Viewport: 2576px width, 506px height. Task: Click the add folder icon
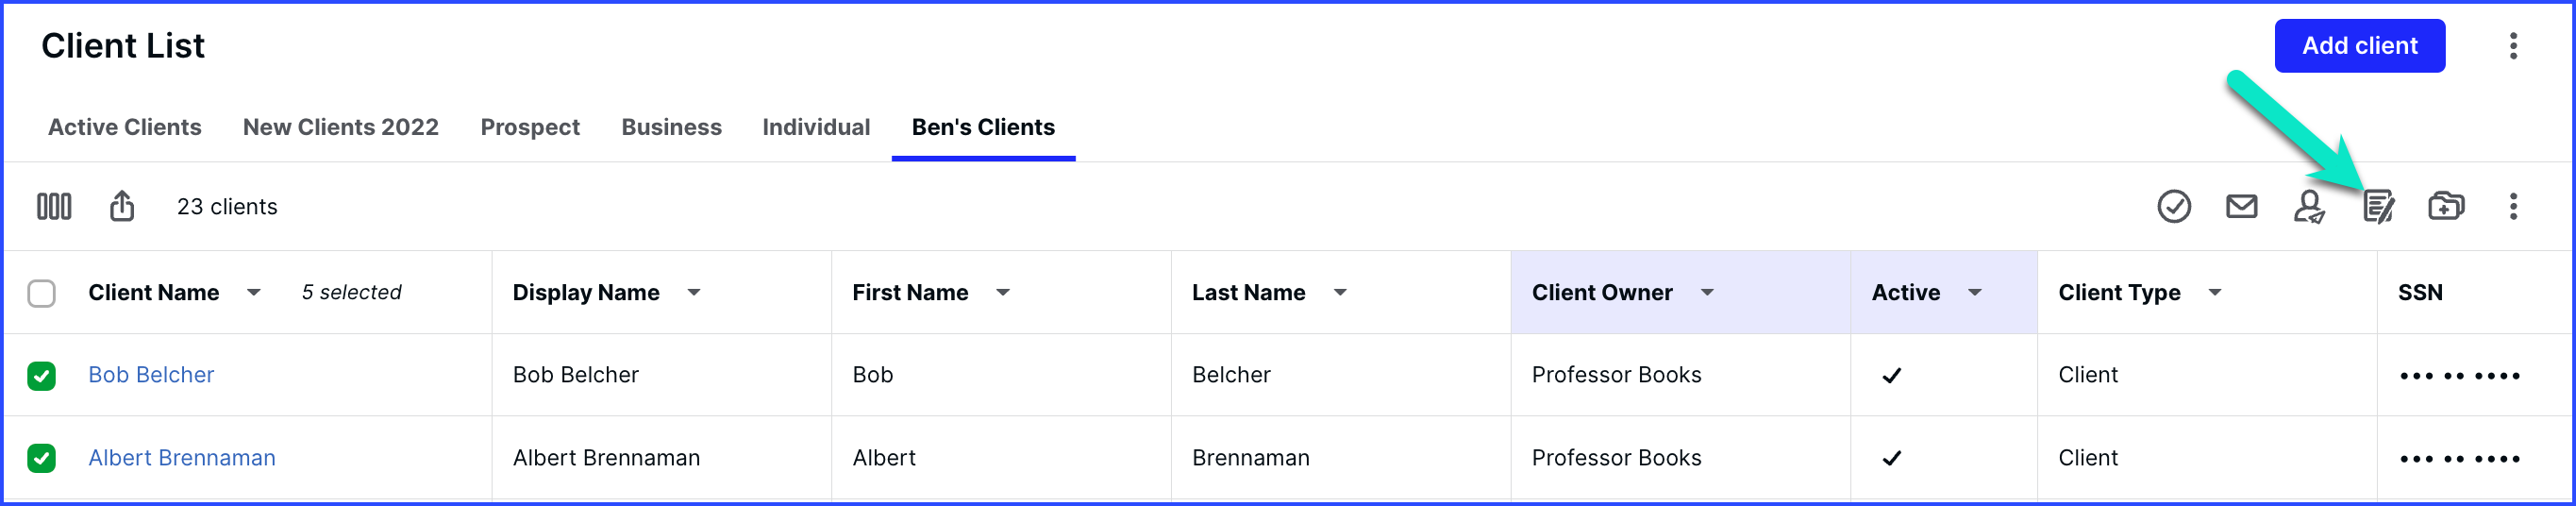tap(2446, 206)
